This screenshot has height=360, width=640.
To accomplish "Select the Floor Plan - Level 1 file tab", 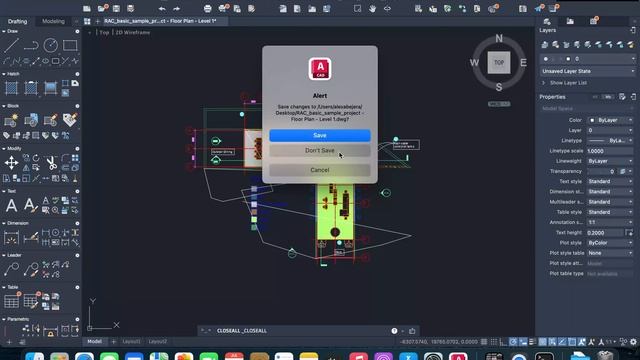I will [160, 21].
